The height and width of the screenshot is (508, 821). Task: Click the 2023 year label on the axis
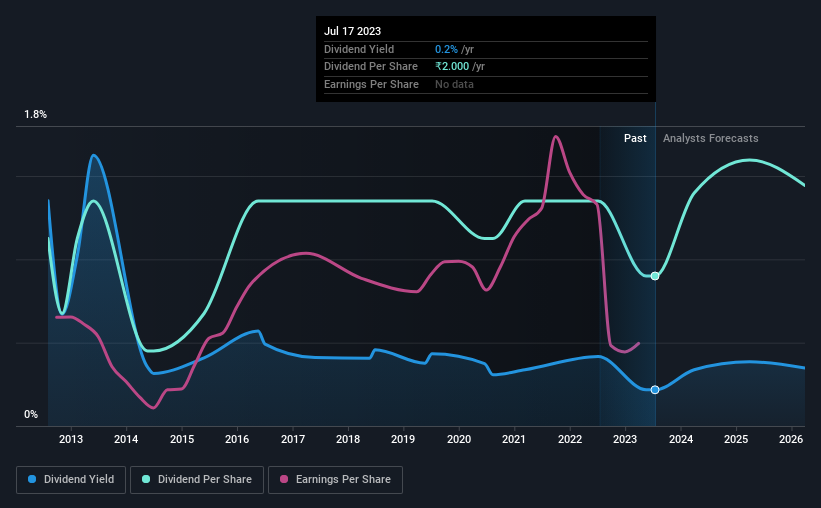[625, 439]
